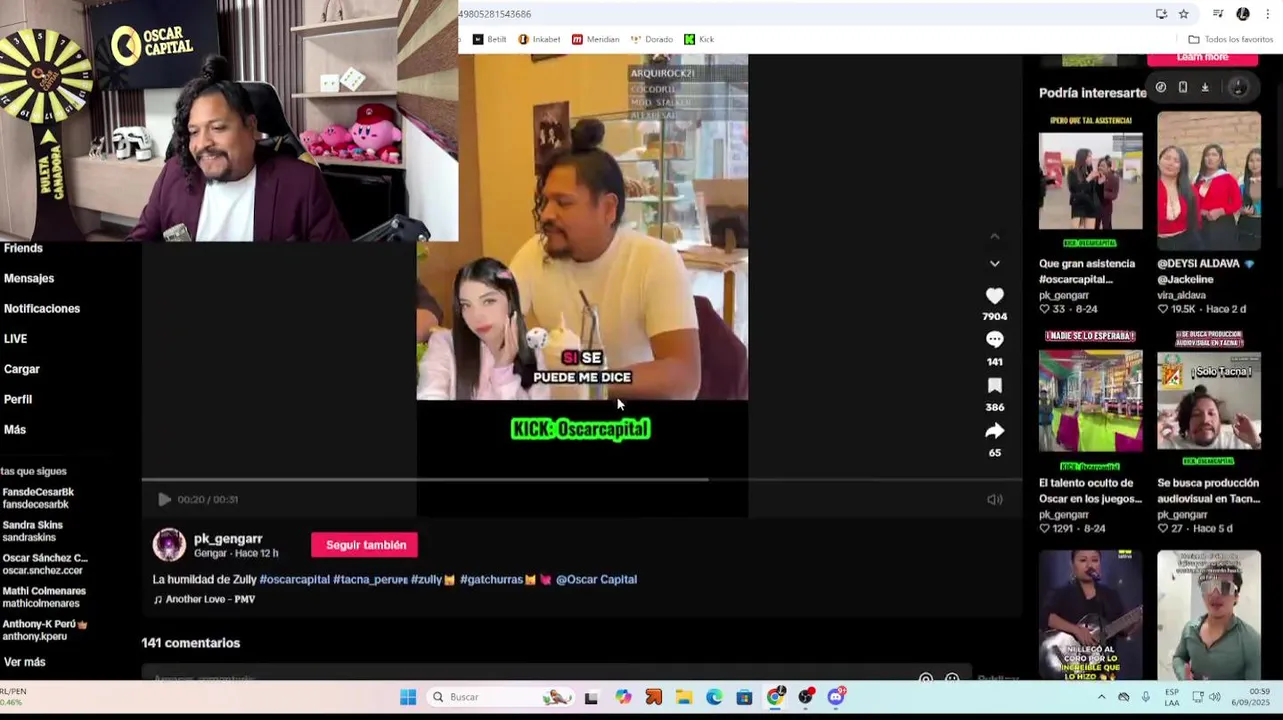The image size is (1283, 720).
Task: Open the vira_aldava author link
Action: pos(1182,295)
